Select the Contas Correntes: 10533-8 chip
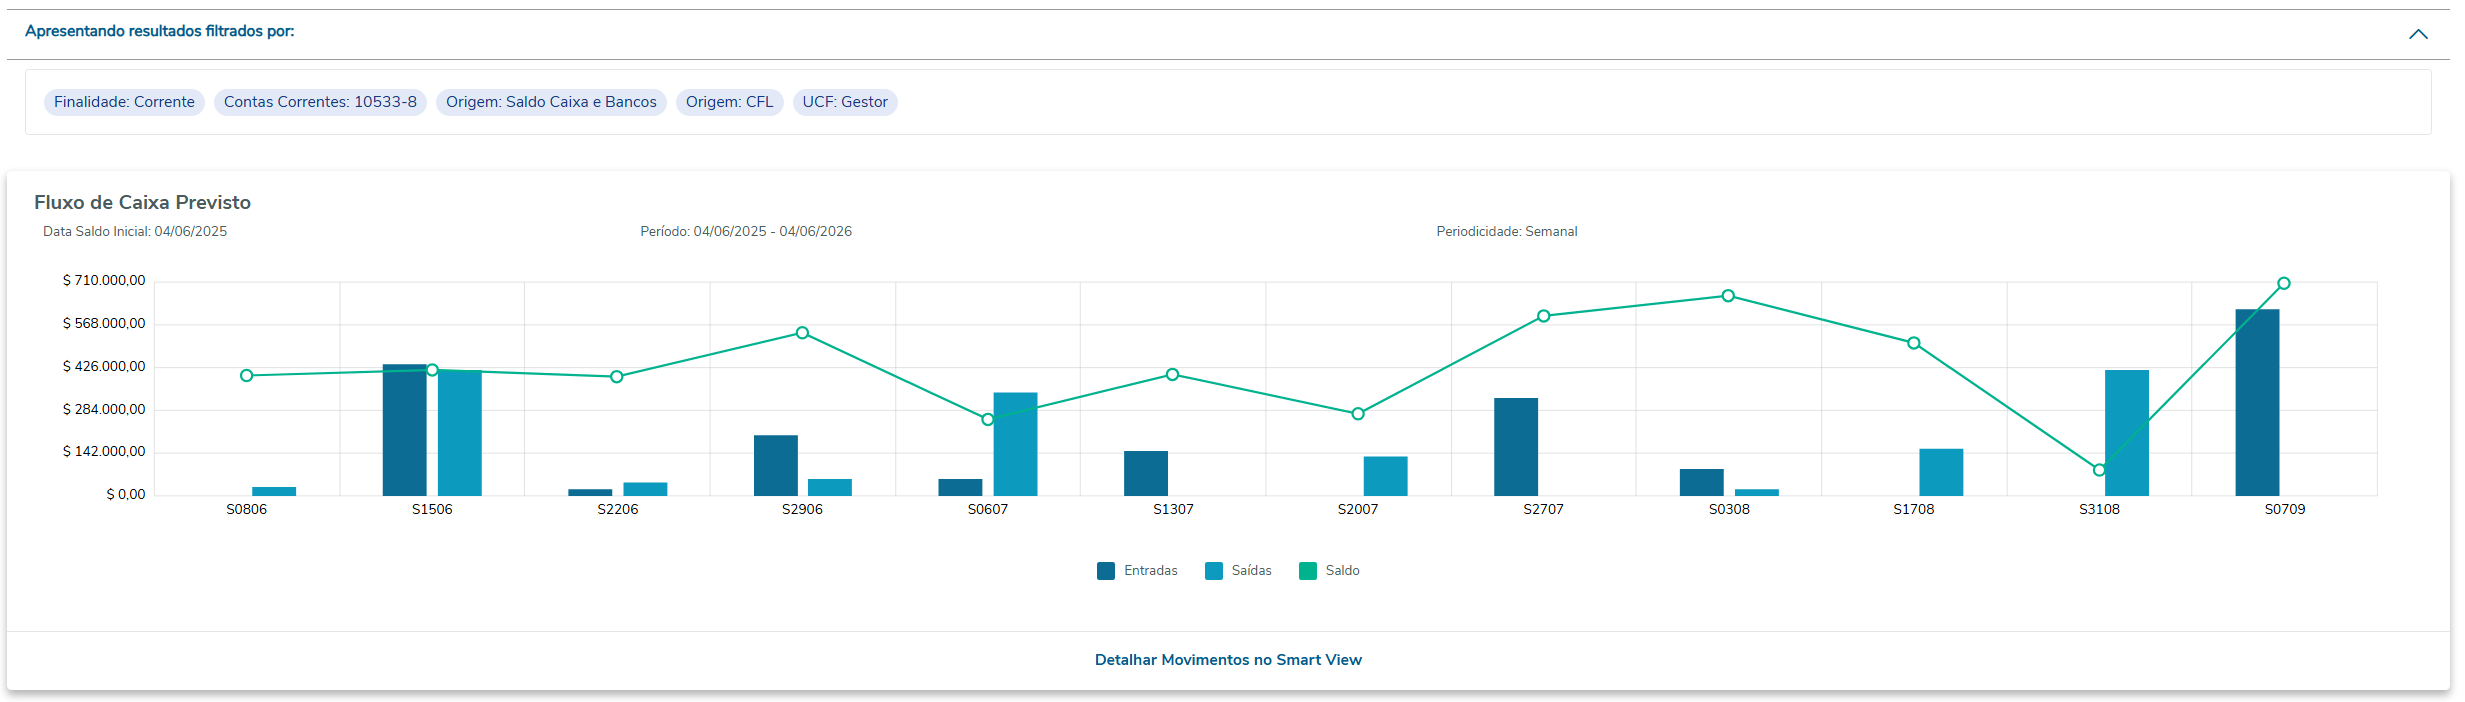 pyautogui.click(x=320, y=102)
